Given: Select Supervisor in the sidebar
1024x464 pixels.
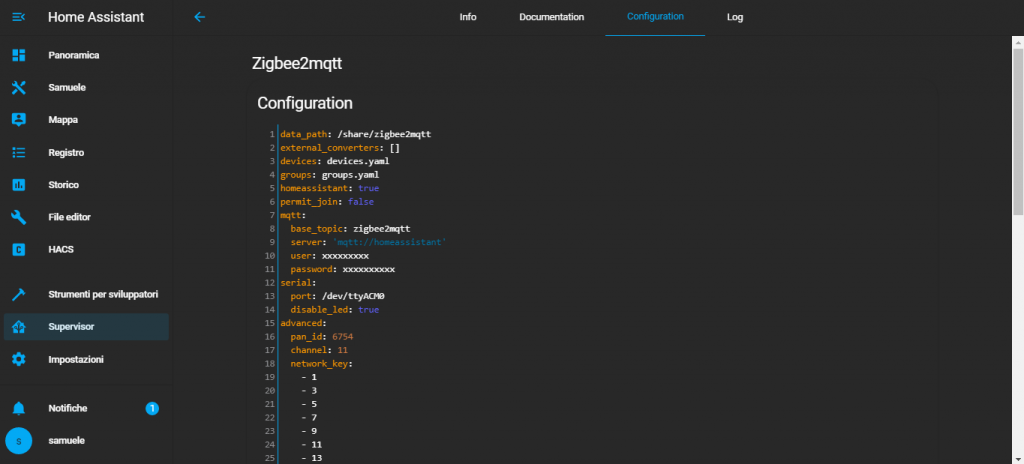Looking at the screenshot, I should (86, 327).
